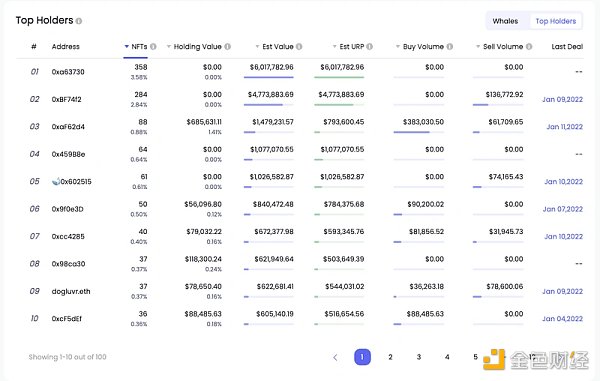Screen dimensions: 600x381
Task: Go to page 2 of results
Action: pyautogui.click(x=390, y=357)
